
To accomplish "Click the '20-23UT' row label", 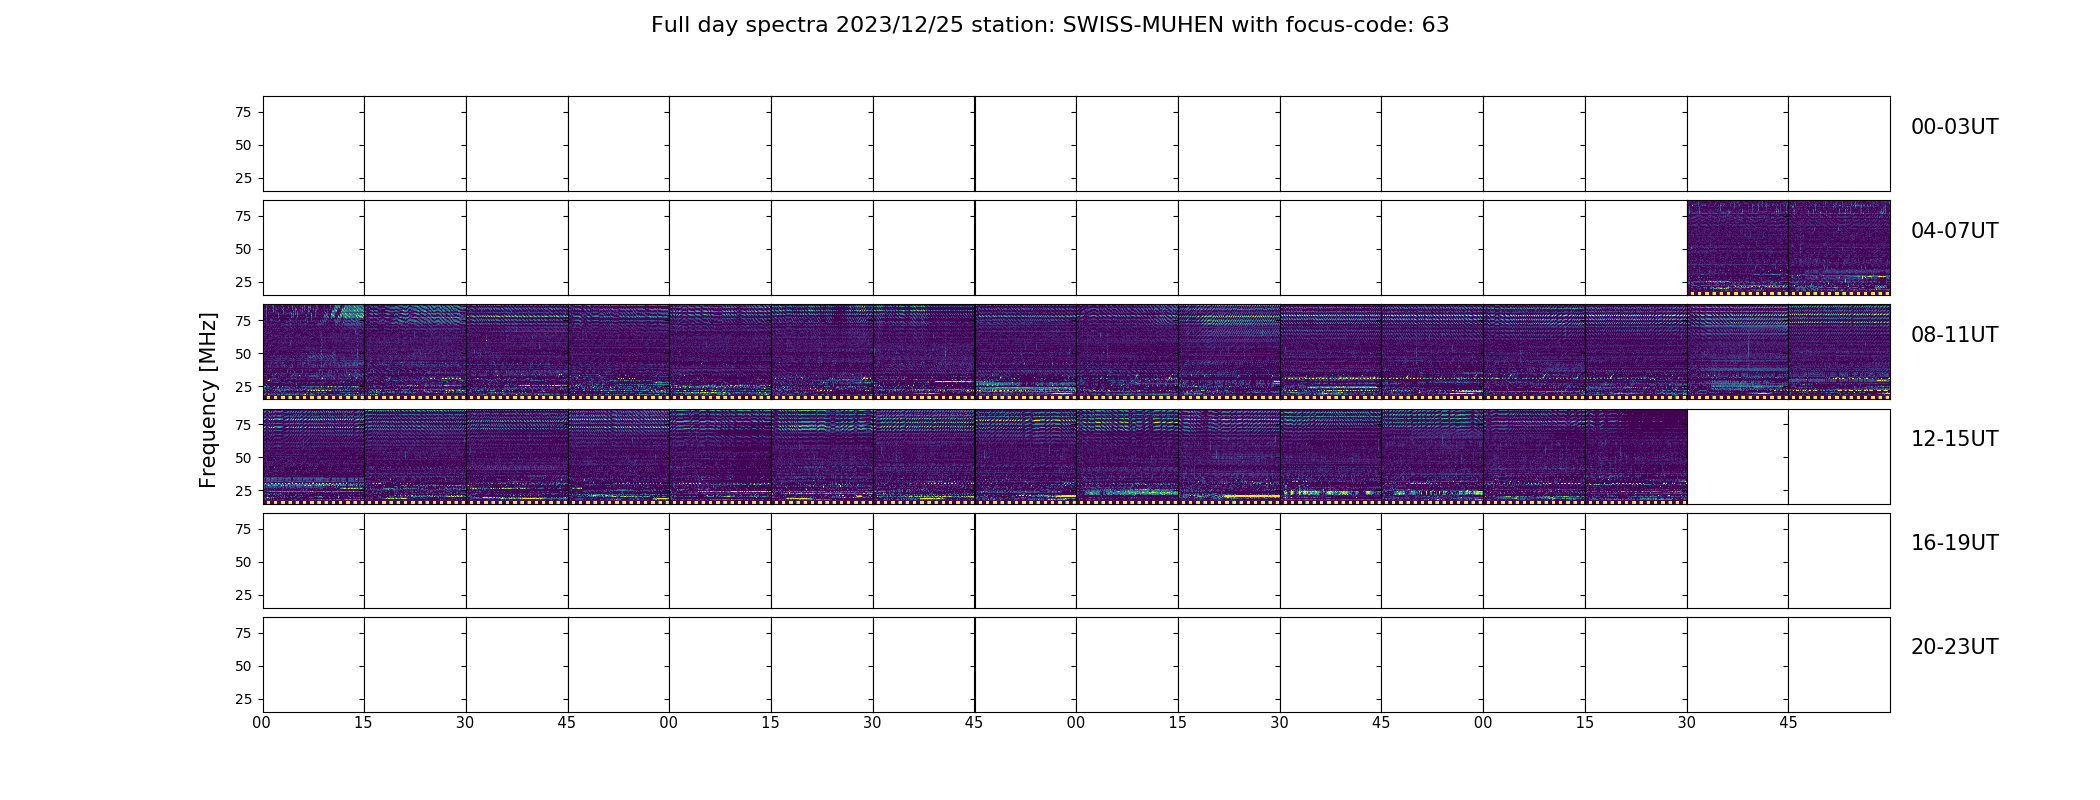I will point(1954,647).
